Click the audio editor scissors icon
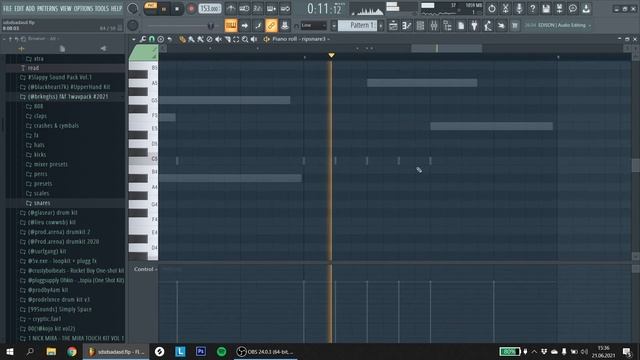The height and width of the screenshot is (360, 640). (x=505, y=9)
